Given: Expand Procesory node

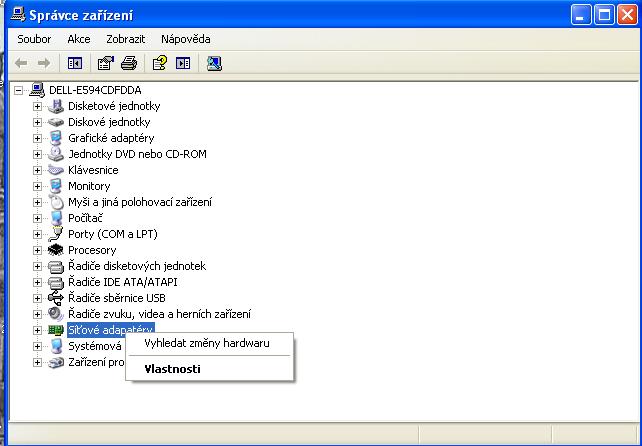Looking at the screenshot, I should pyautogui.click(x=37, y=250).
